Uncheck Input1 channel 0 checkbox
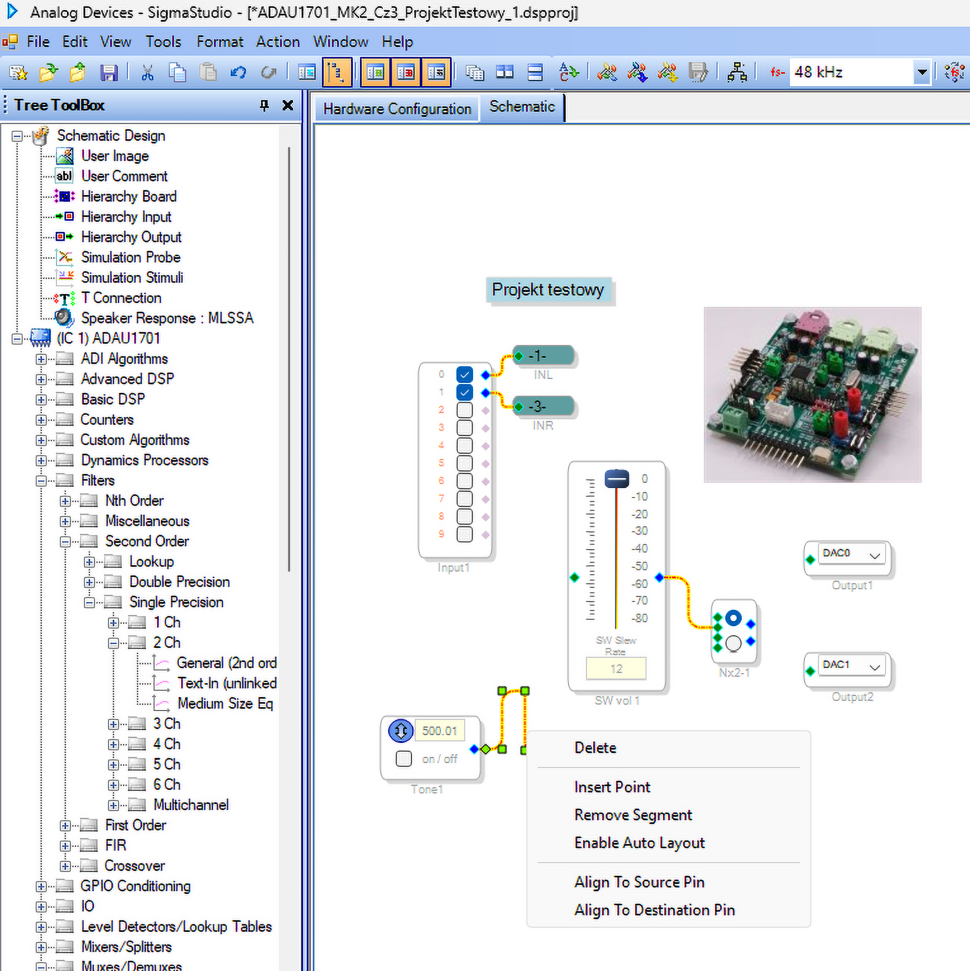 [465, 374]
